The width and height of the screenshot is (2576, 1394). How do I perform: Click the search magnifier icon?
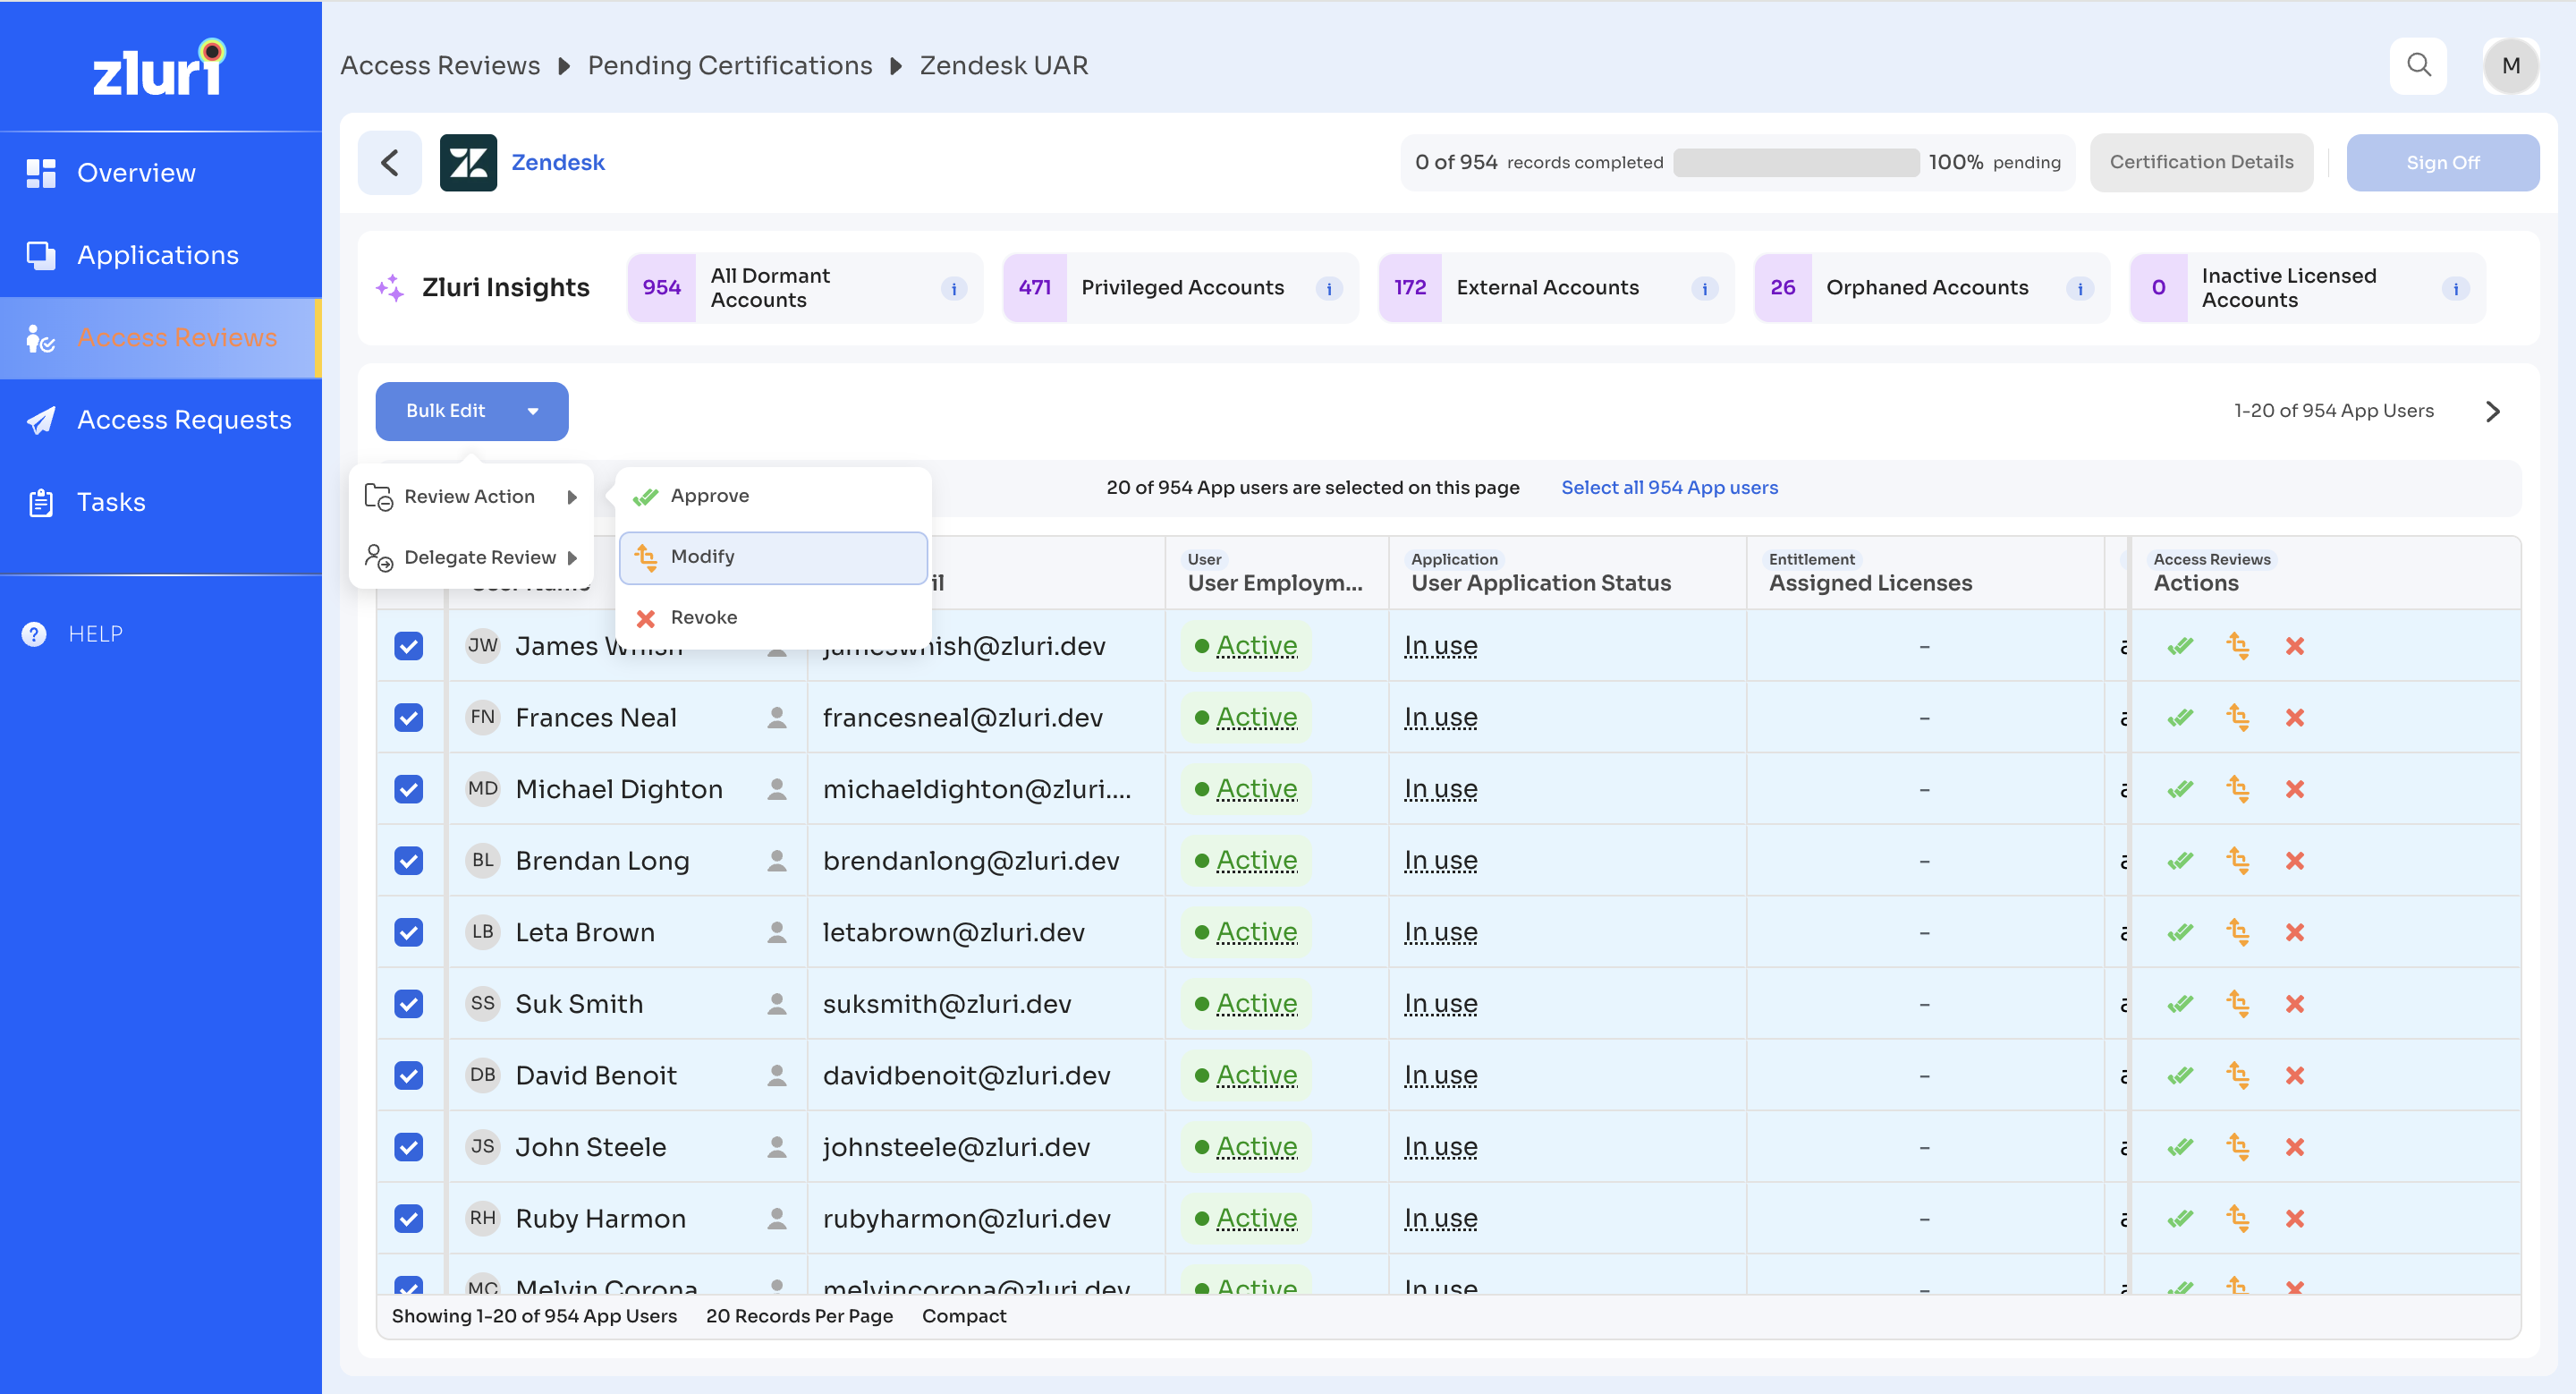2417,66
